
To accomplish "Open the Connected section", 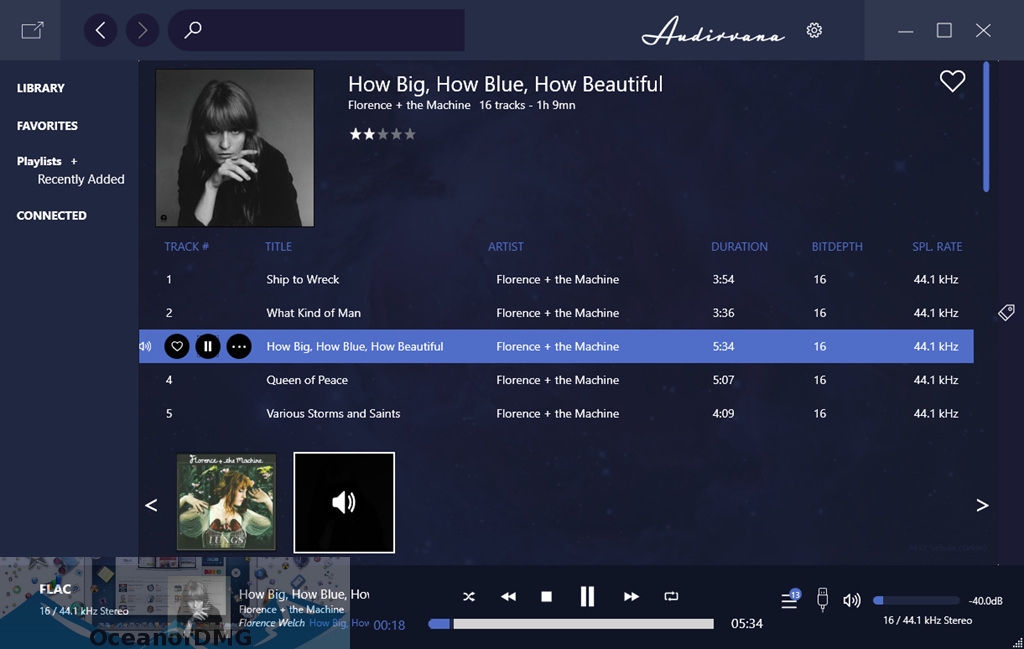I will (x=52, y=215).
